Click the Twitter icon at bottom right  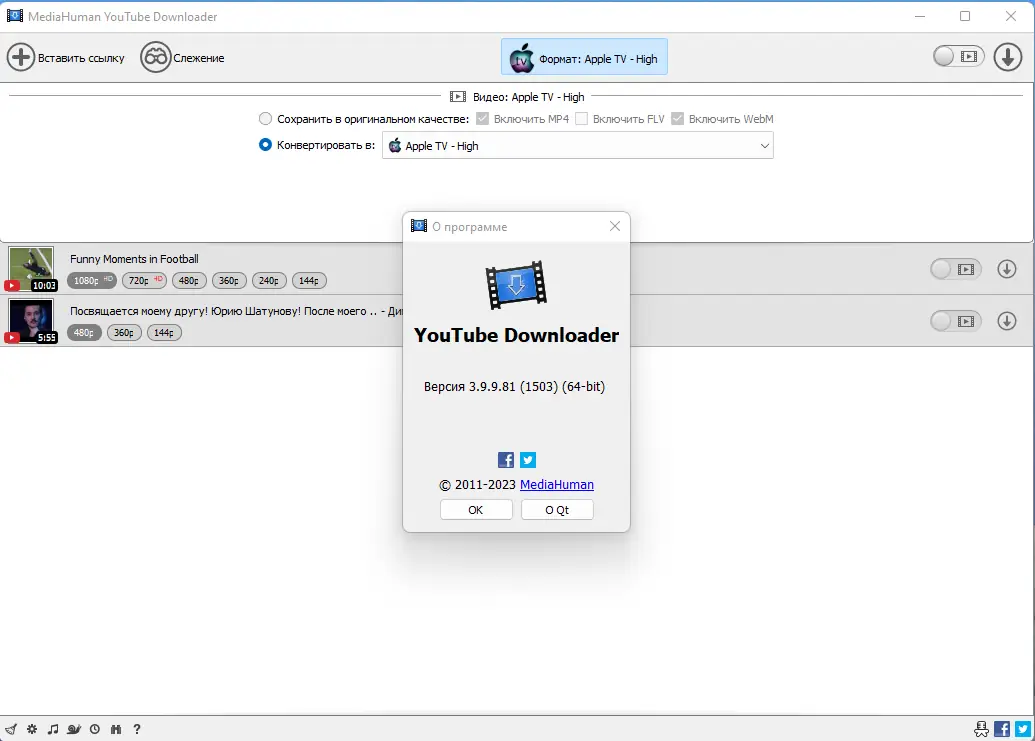(x=1022, y=729)
